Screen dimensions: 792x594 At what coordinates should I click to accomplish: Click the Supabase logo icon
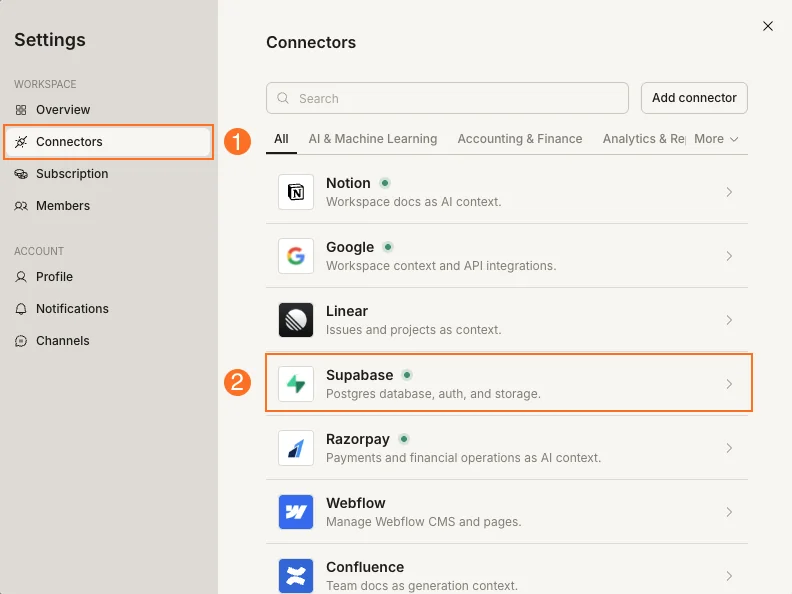(296, 384)
